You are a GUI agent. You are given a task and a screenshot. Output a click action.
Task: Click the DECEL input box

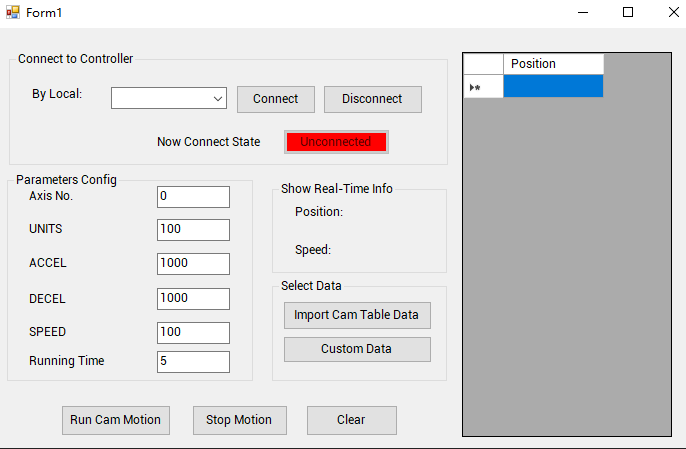coord(193,299)
